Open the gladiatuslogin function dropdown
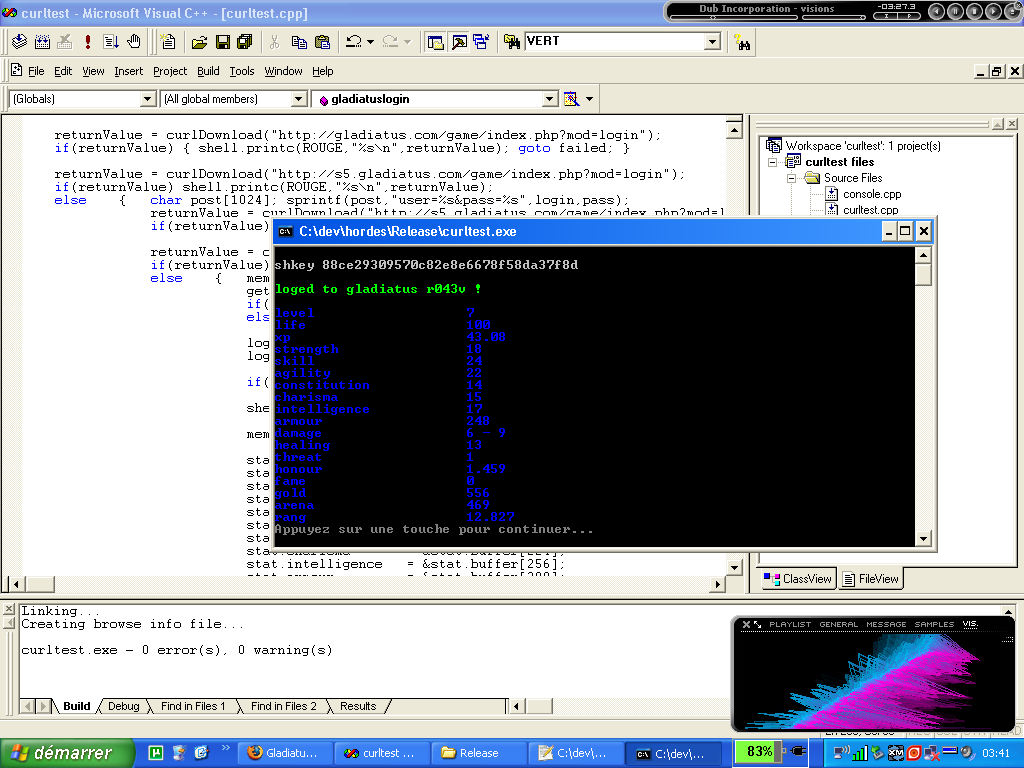1024x768 pixels. [549, 99]
